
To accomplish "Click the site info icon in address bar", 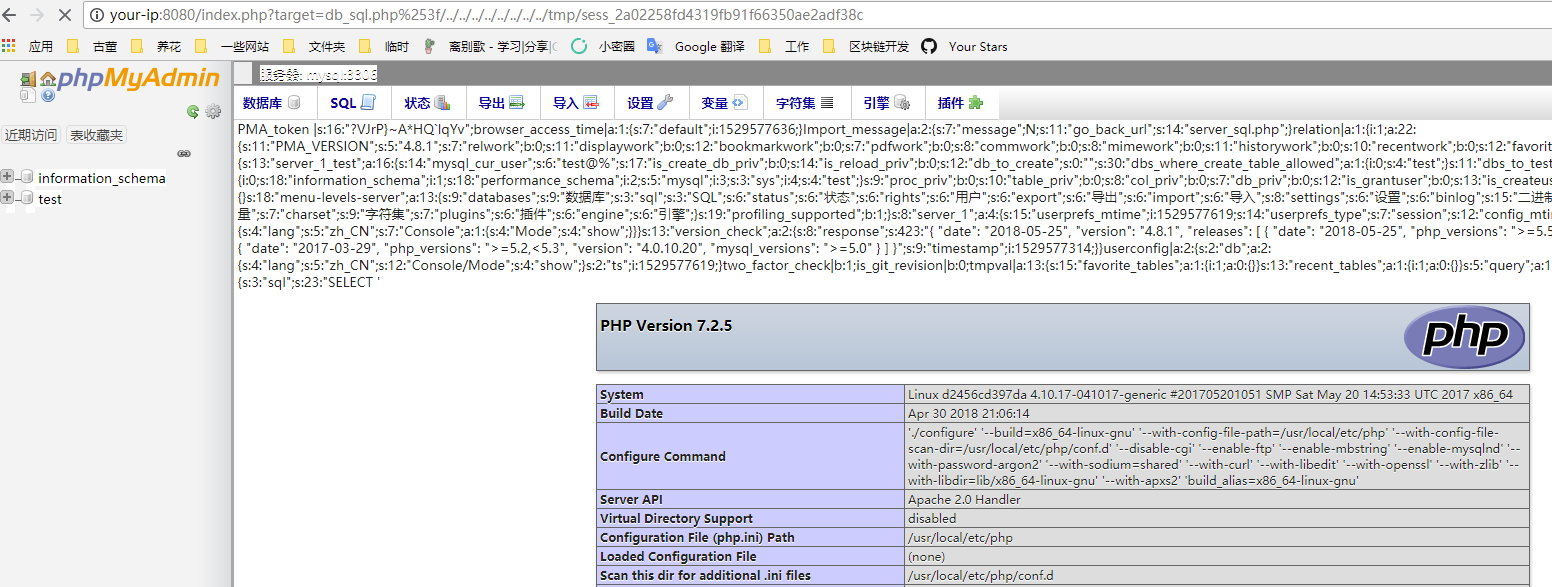I will pos(97,15).
